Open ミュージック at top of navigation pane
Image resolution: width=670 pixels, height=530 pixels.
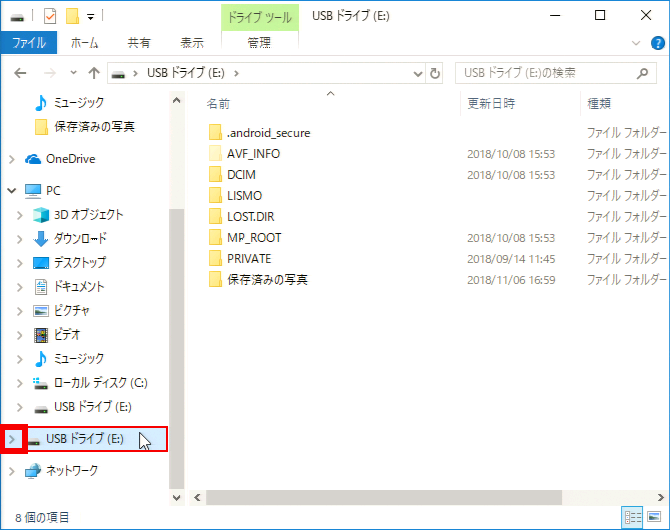pos(69,103)
